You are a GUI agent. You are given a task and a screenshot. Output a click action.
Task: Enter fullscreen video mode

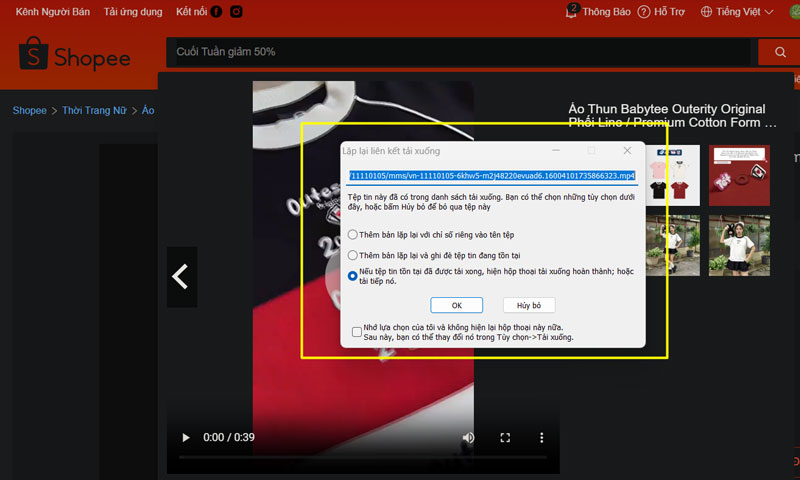click(x=505, y=438)
